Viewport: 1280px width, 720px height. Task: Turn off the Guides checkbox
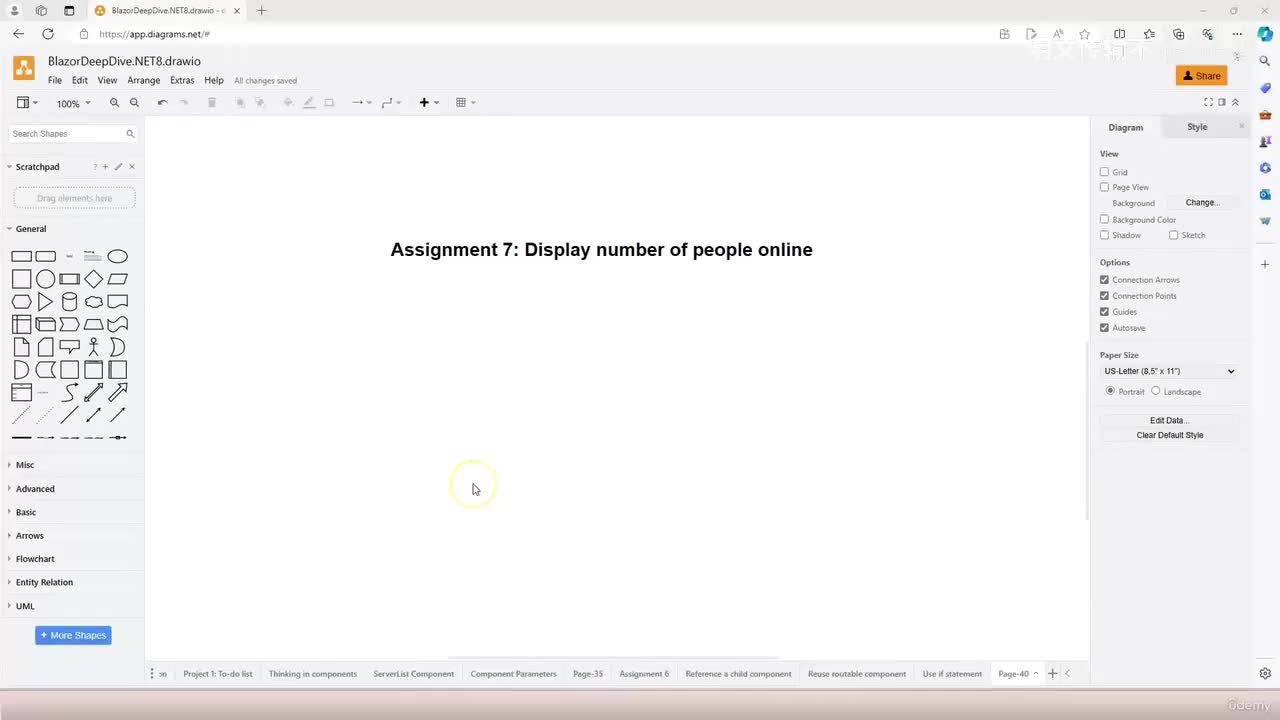coord(1104,312)
